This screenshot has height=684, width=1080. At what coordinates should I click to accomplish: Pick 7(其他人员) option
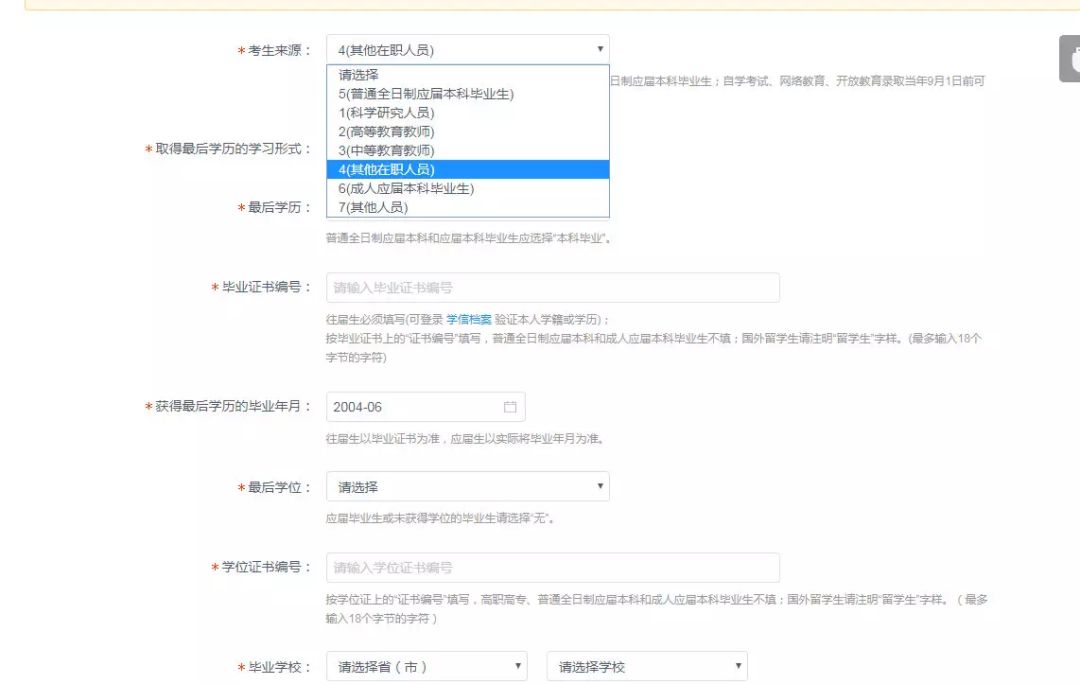[373, 208]
